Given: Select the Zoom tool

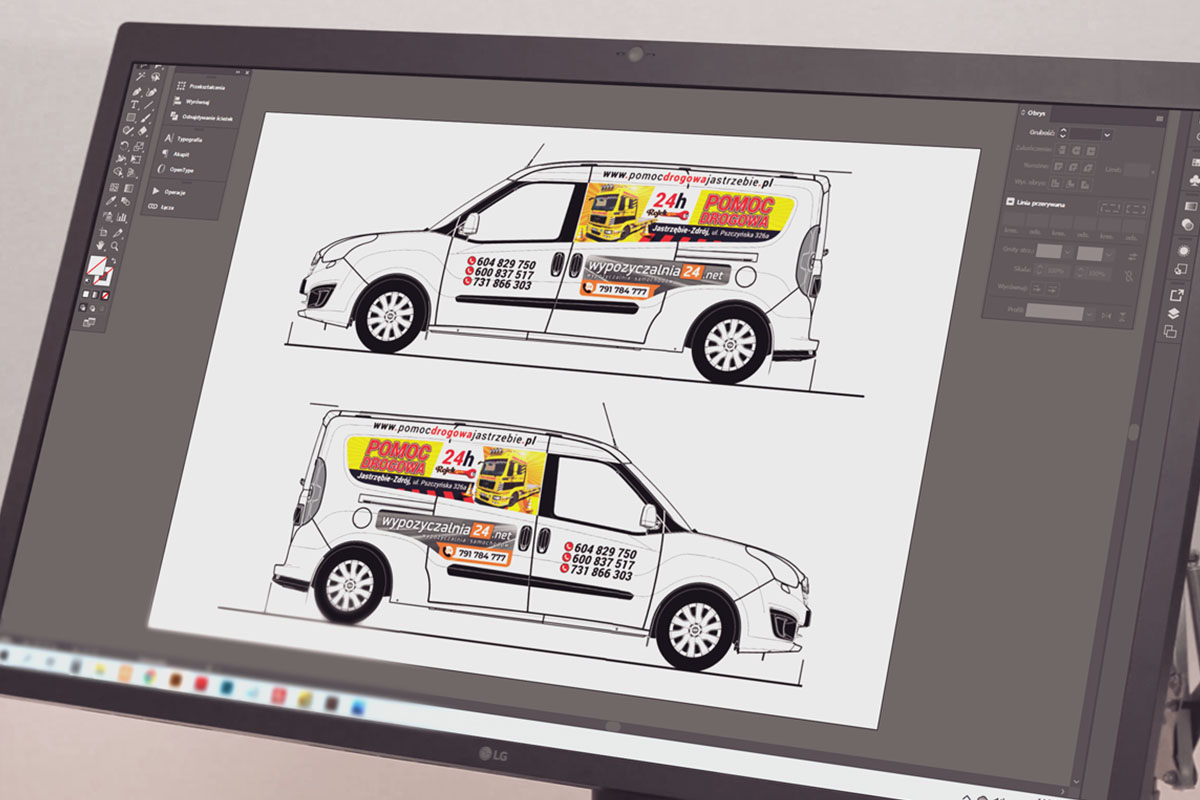Looking at the screenshot, I should (116, 245).
